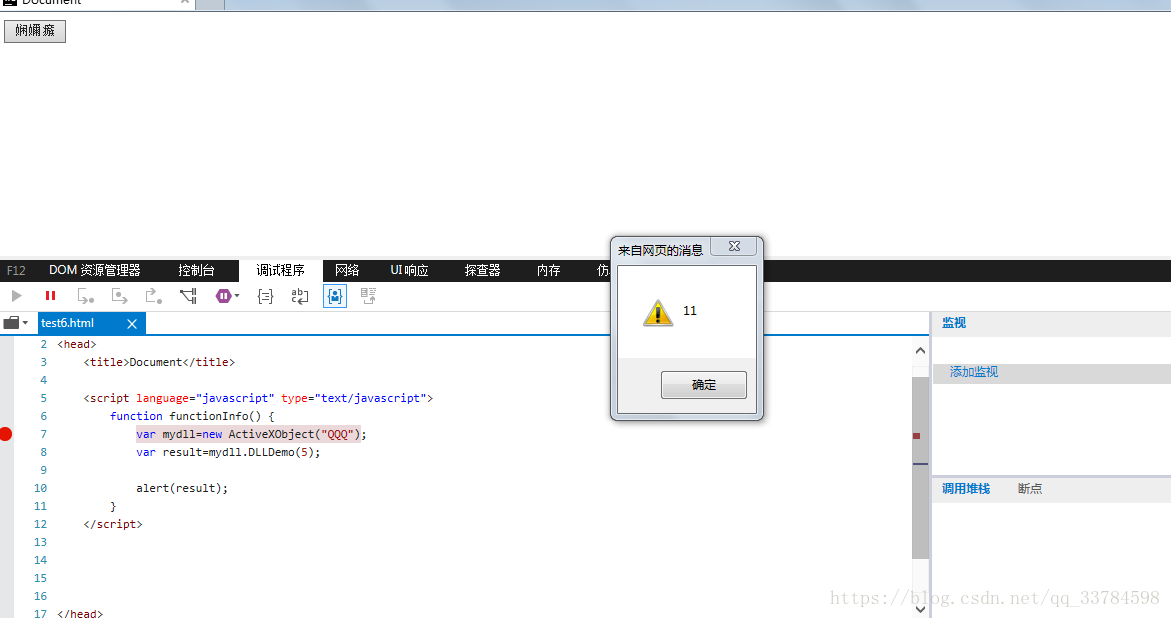Open the exception behavior dropdown icon
Image resolution: width=1171 pixels, height=618 pixels.
pyautogui.click(x=227, y=296)
